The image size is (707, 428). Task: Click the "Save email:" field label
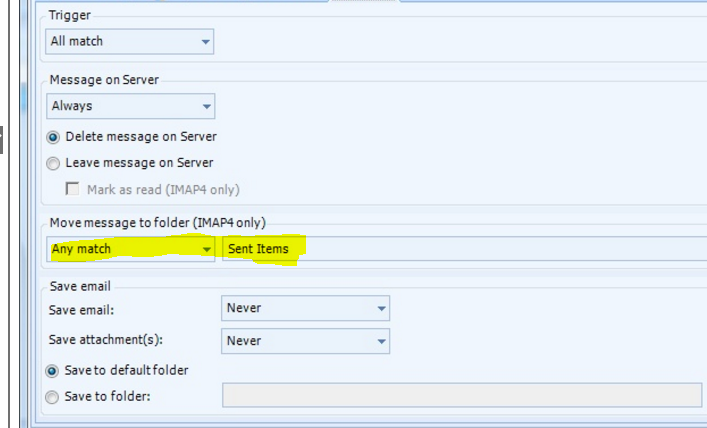tap(81, 309)
